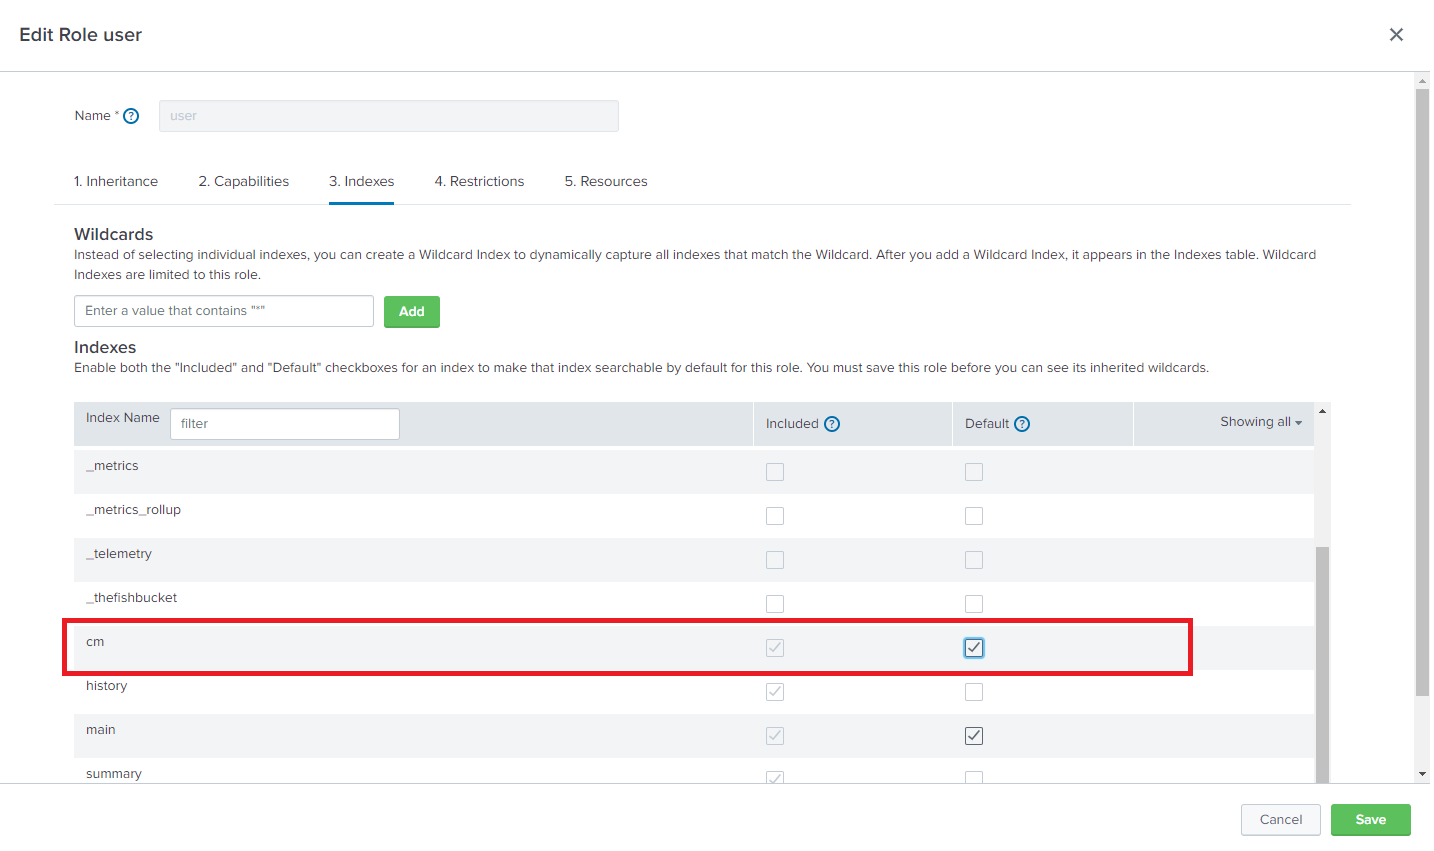Switch to the Restrictions tab
Image resolution: width=1434 pixels, height=851 pixels.
point(479,181)
